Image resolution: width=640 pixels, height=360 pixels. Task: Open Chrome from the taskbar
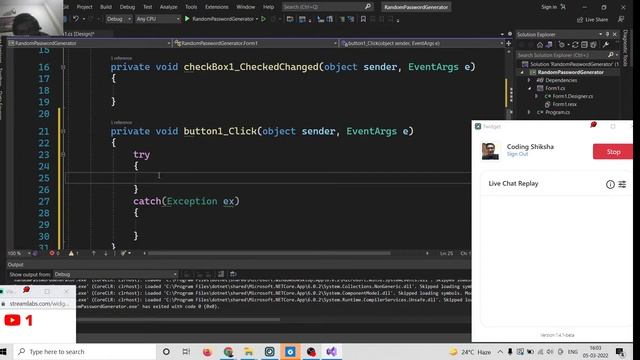[x=228, y=351]
